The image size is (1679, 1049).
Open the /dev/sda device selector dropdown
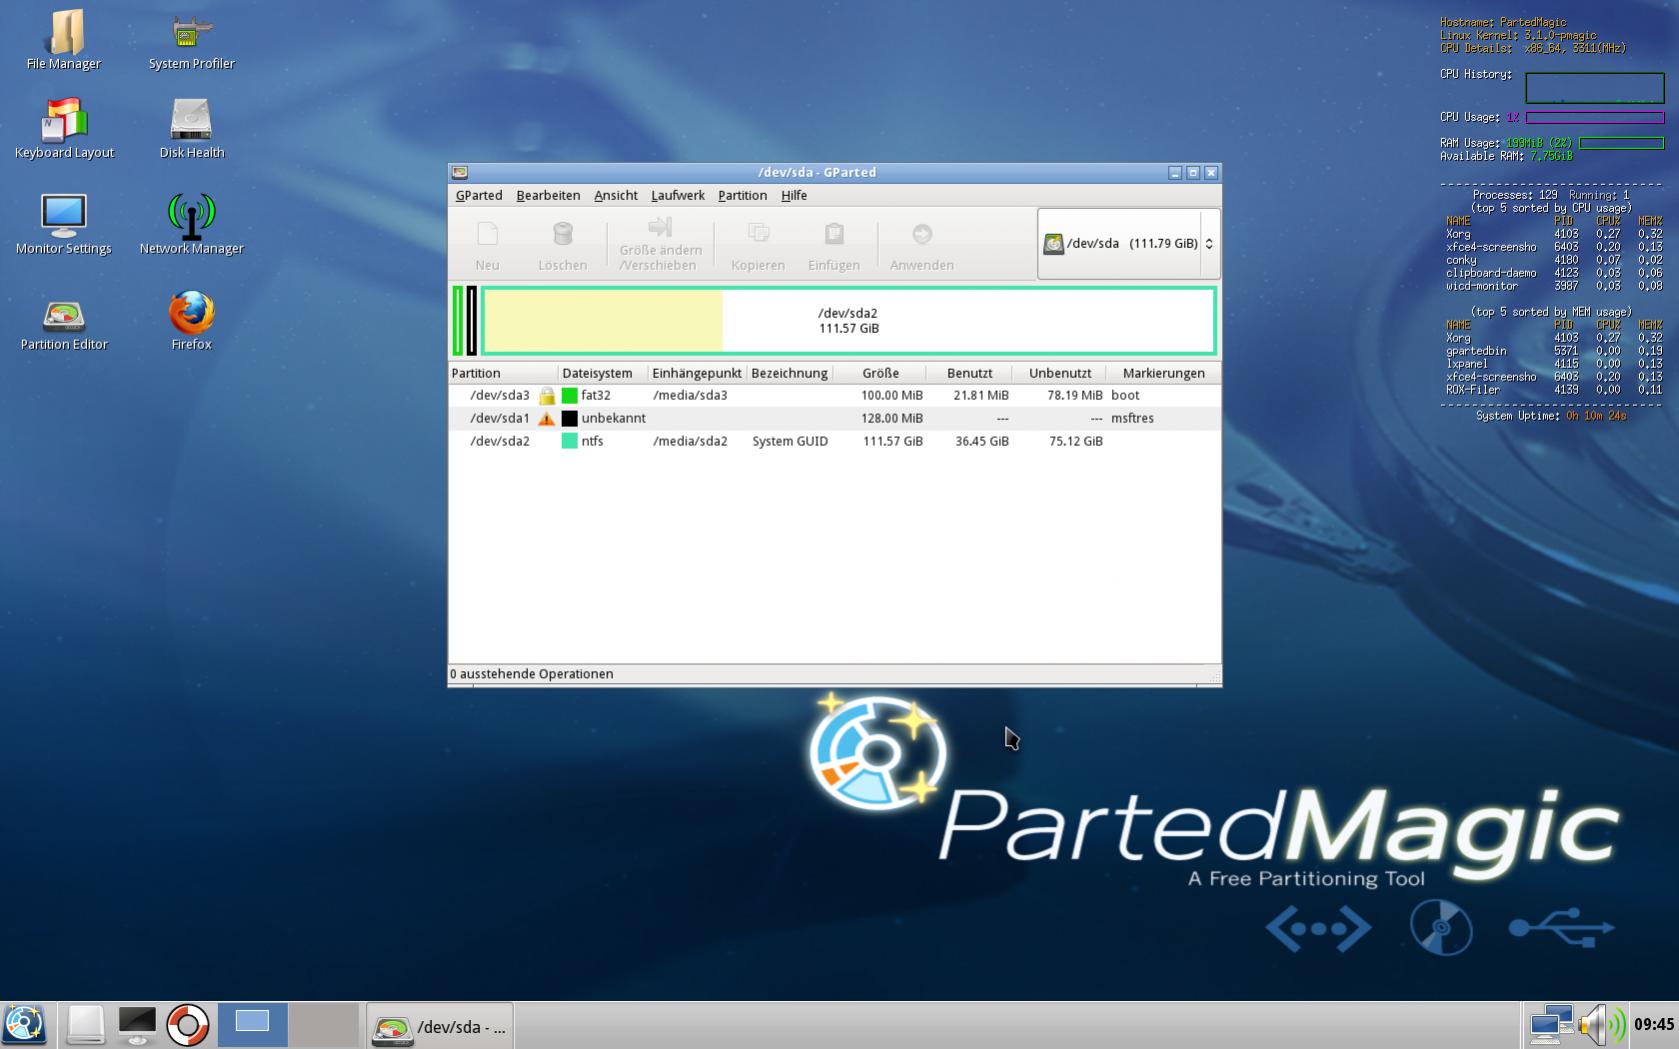coord(1129,243)
